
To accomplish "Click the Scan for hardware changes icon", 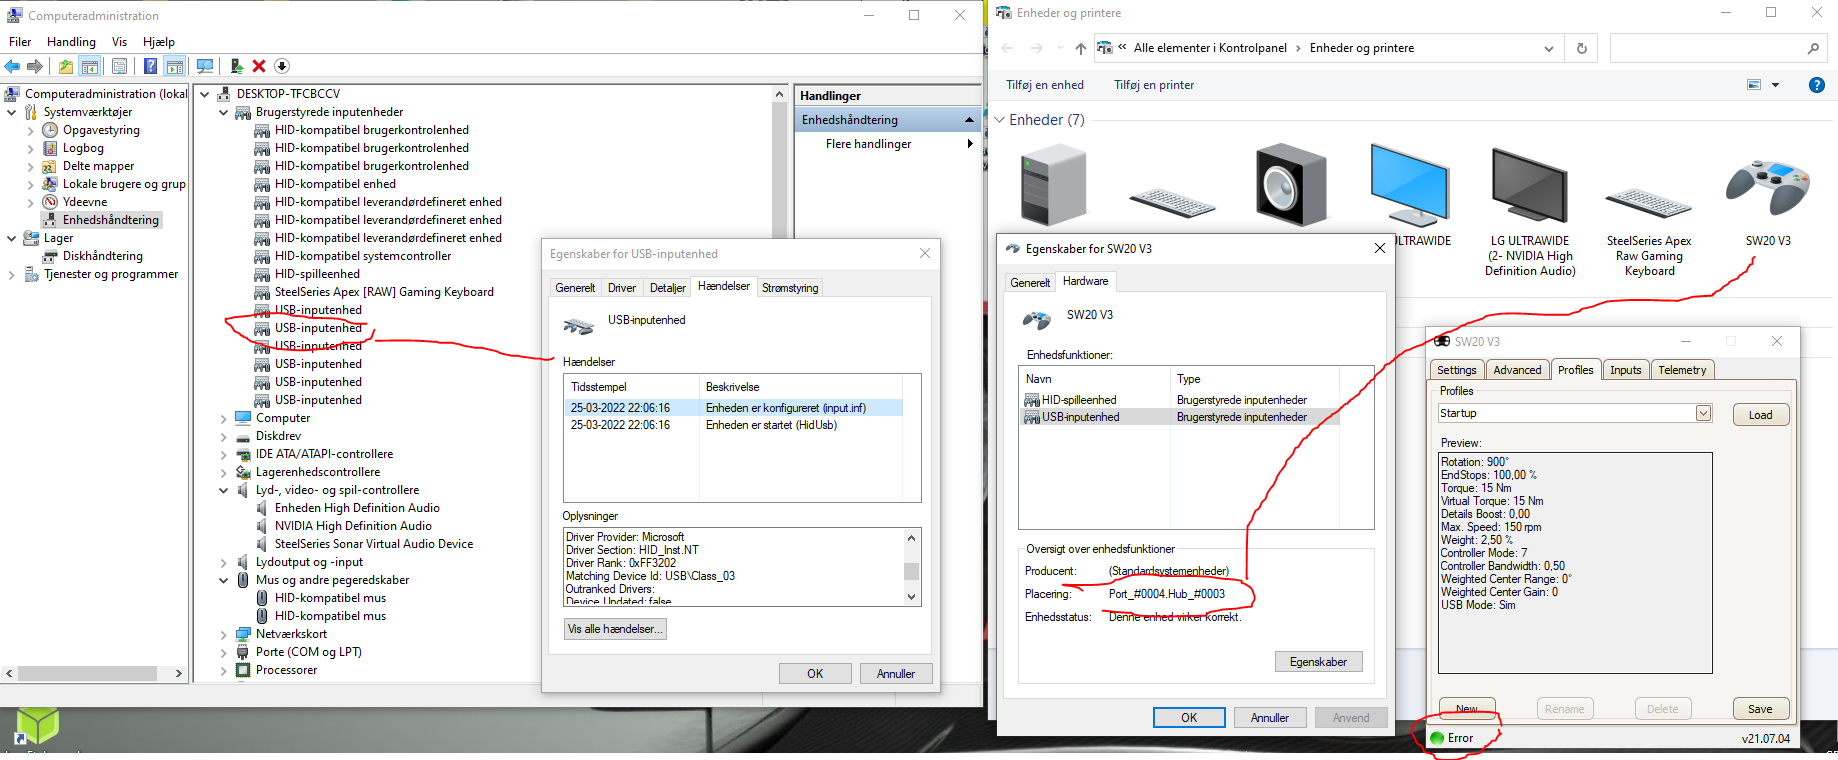I will (205, 66).
